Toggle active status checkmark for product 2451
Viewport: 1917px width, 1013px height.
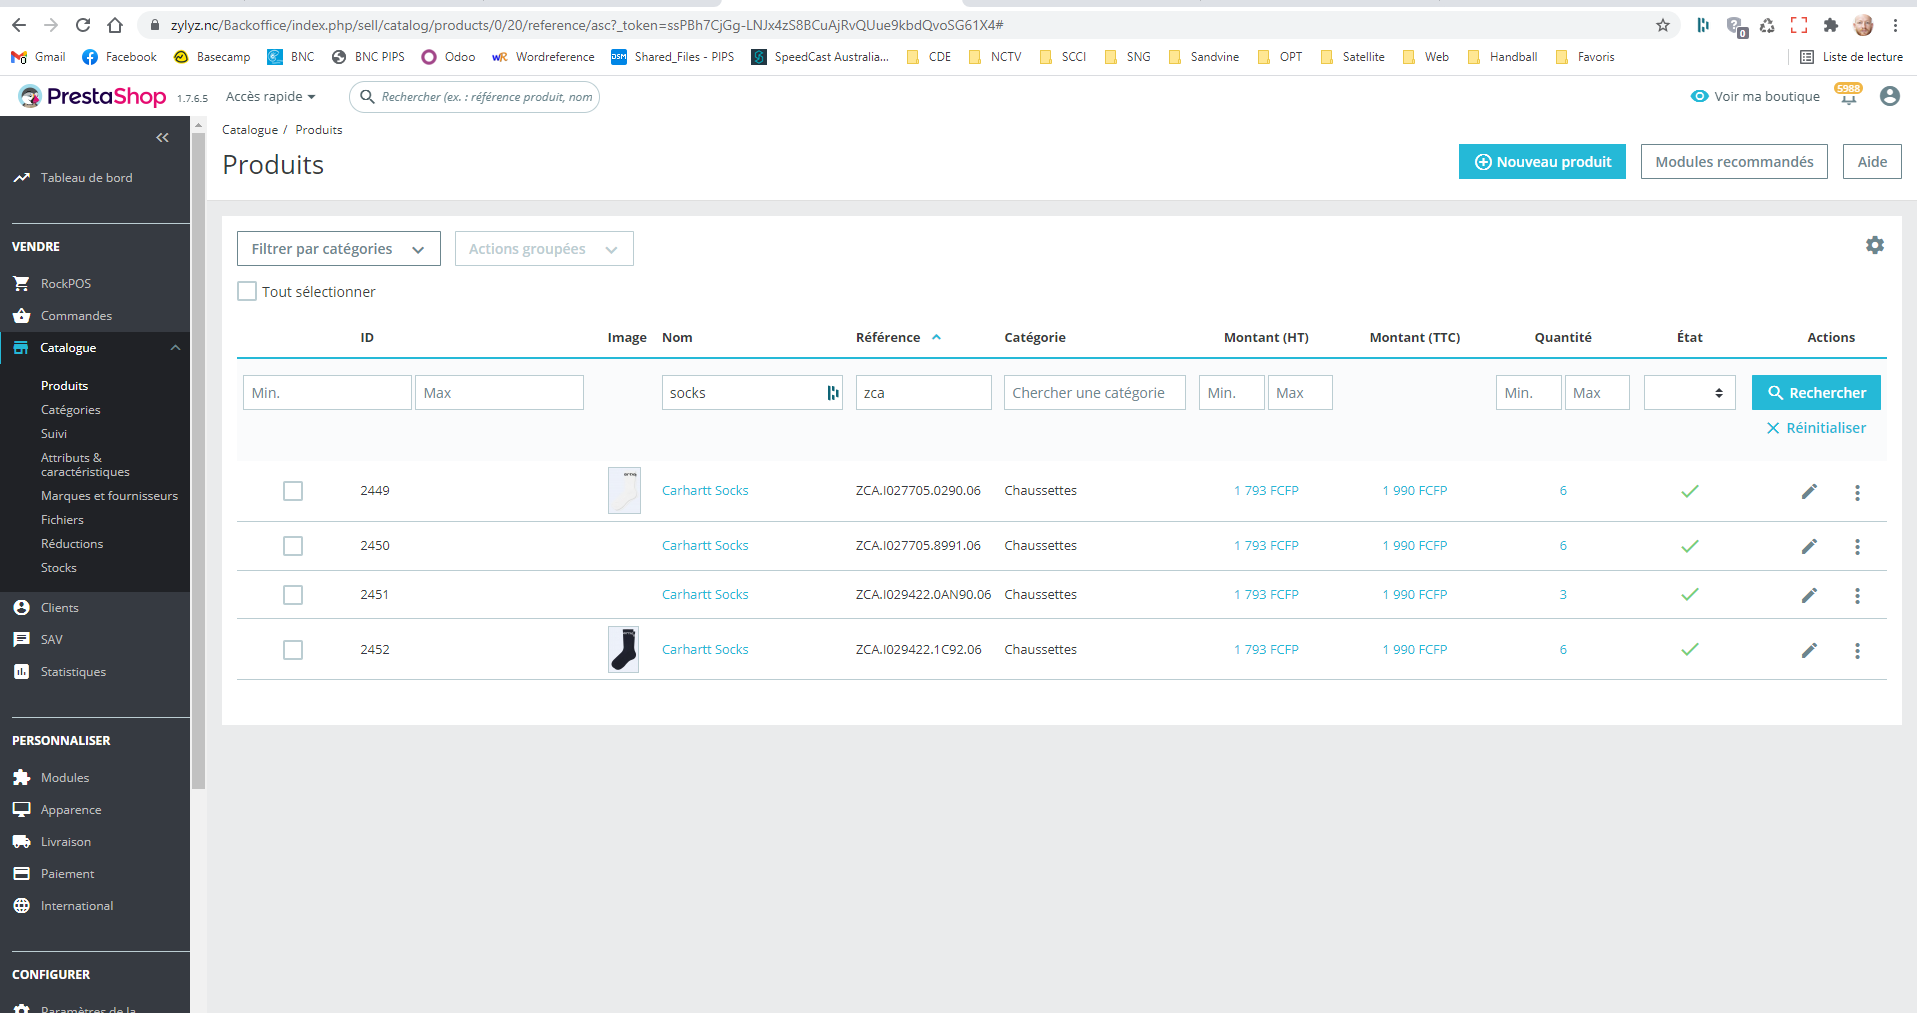point(1689,594)
